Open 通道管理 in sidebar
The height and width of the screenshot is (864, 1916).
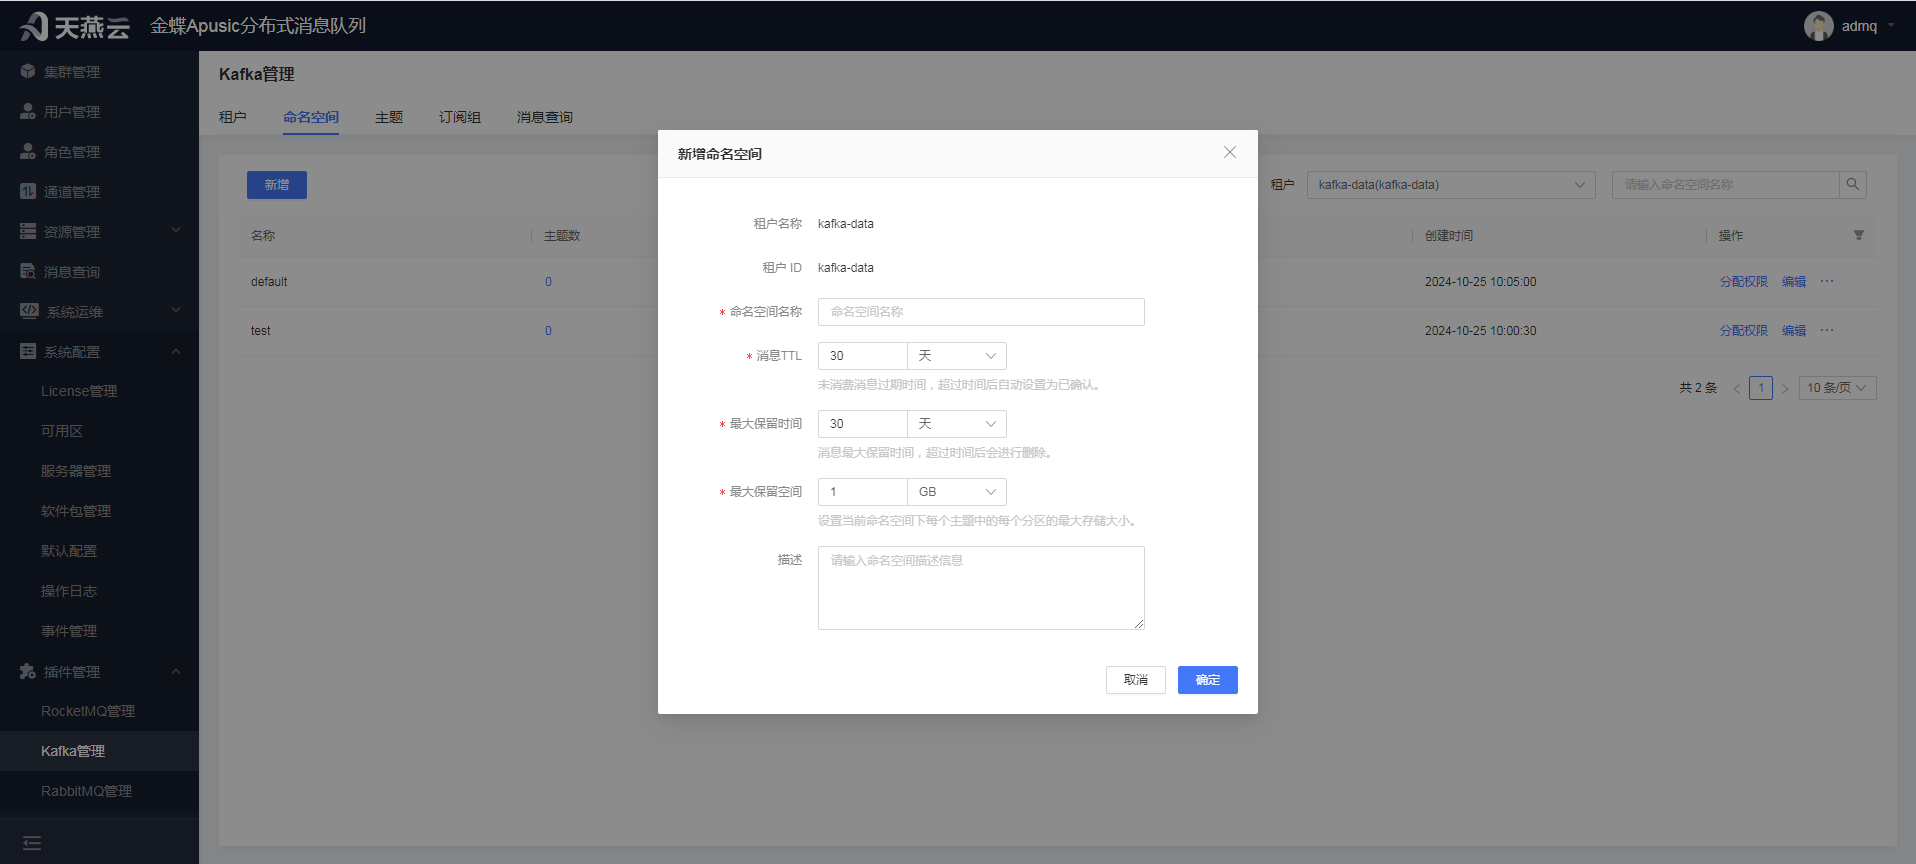coord(99,192)
